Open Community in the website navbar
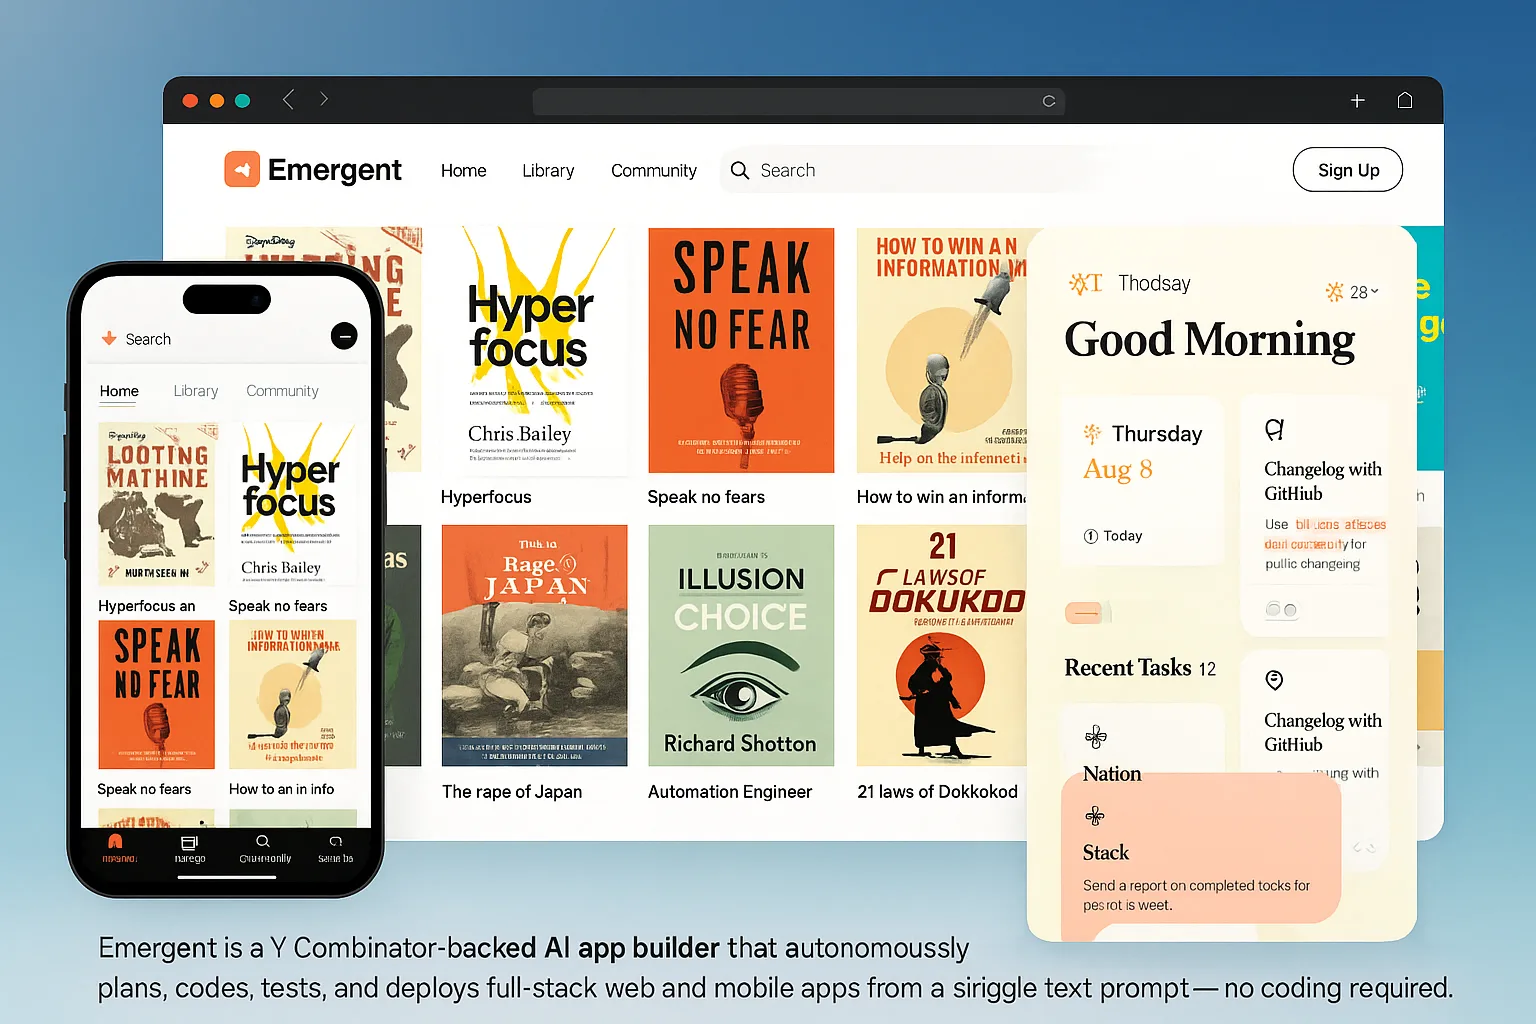Image resolution: width=1536 pixels, height=1024 pixels. pyautogui.click(x=654, y=171)
